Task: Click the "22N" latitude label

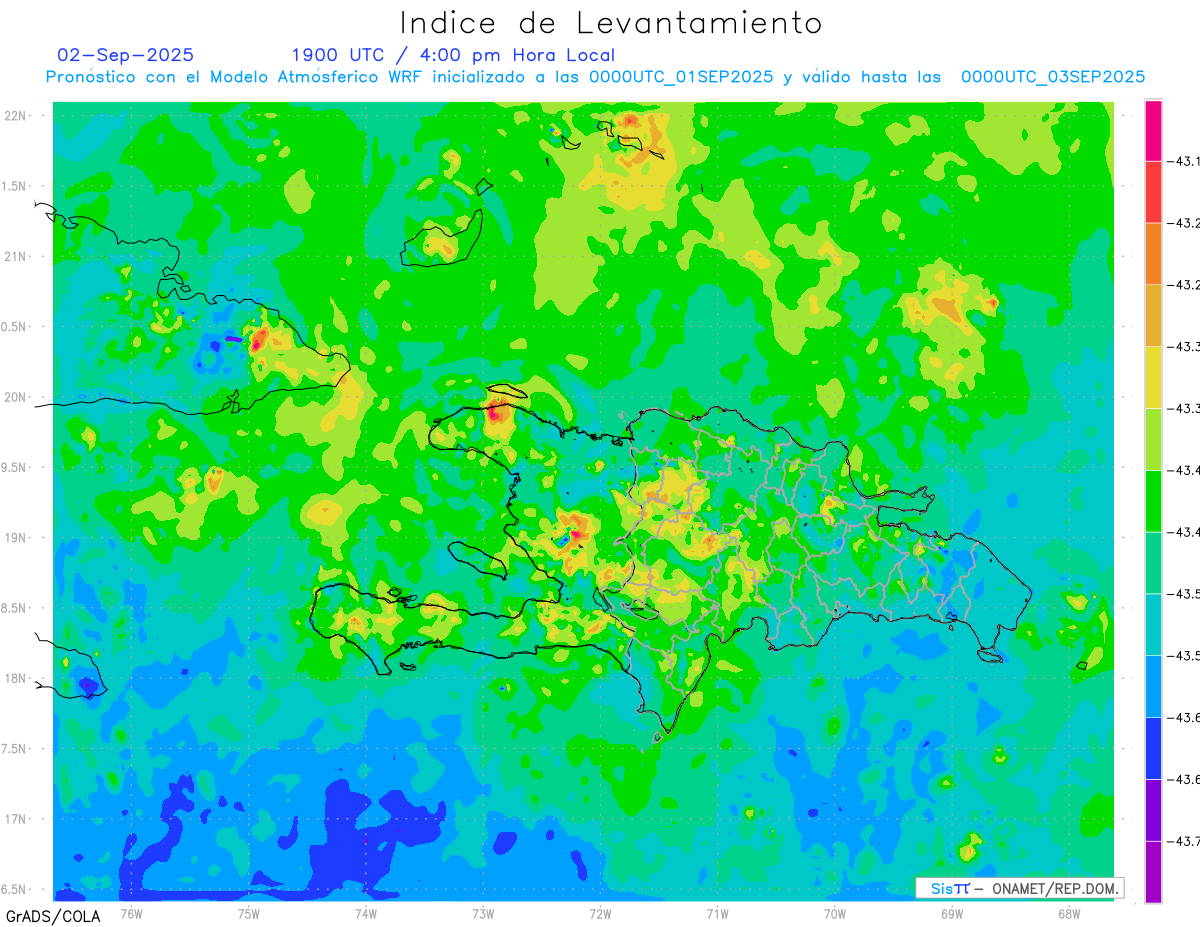Action: (x=17, y=116)
